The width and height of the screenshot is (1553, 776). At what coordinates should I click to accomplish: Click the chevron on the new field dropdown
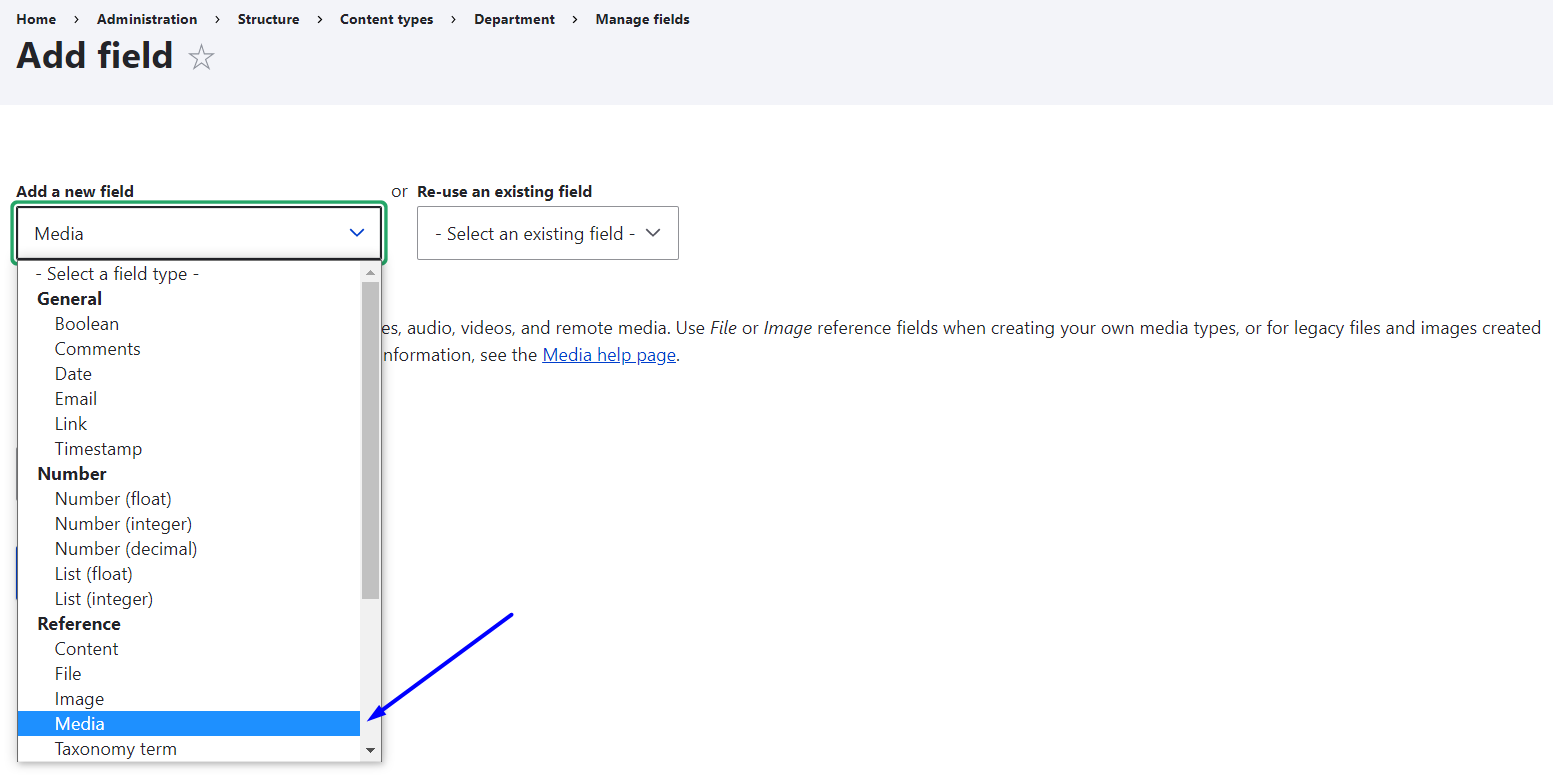357,232
